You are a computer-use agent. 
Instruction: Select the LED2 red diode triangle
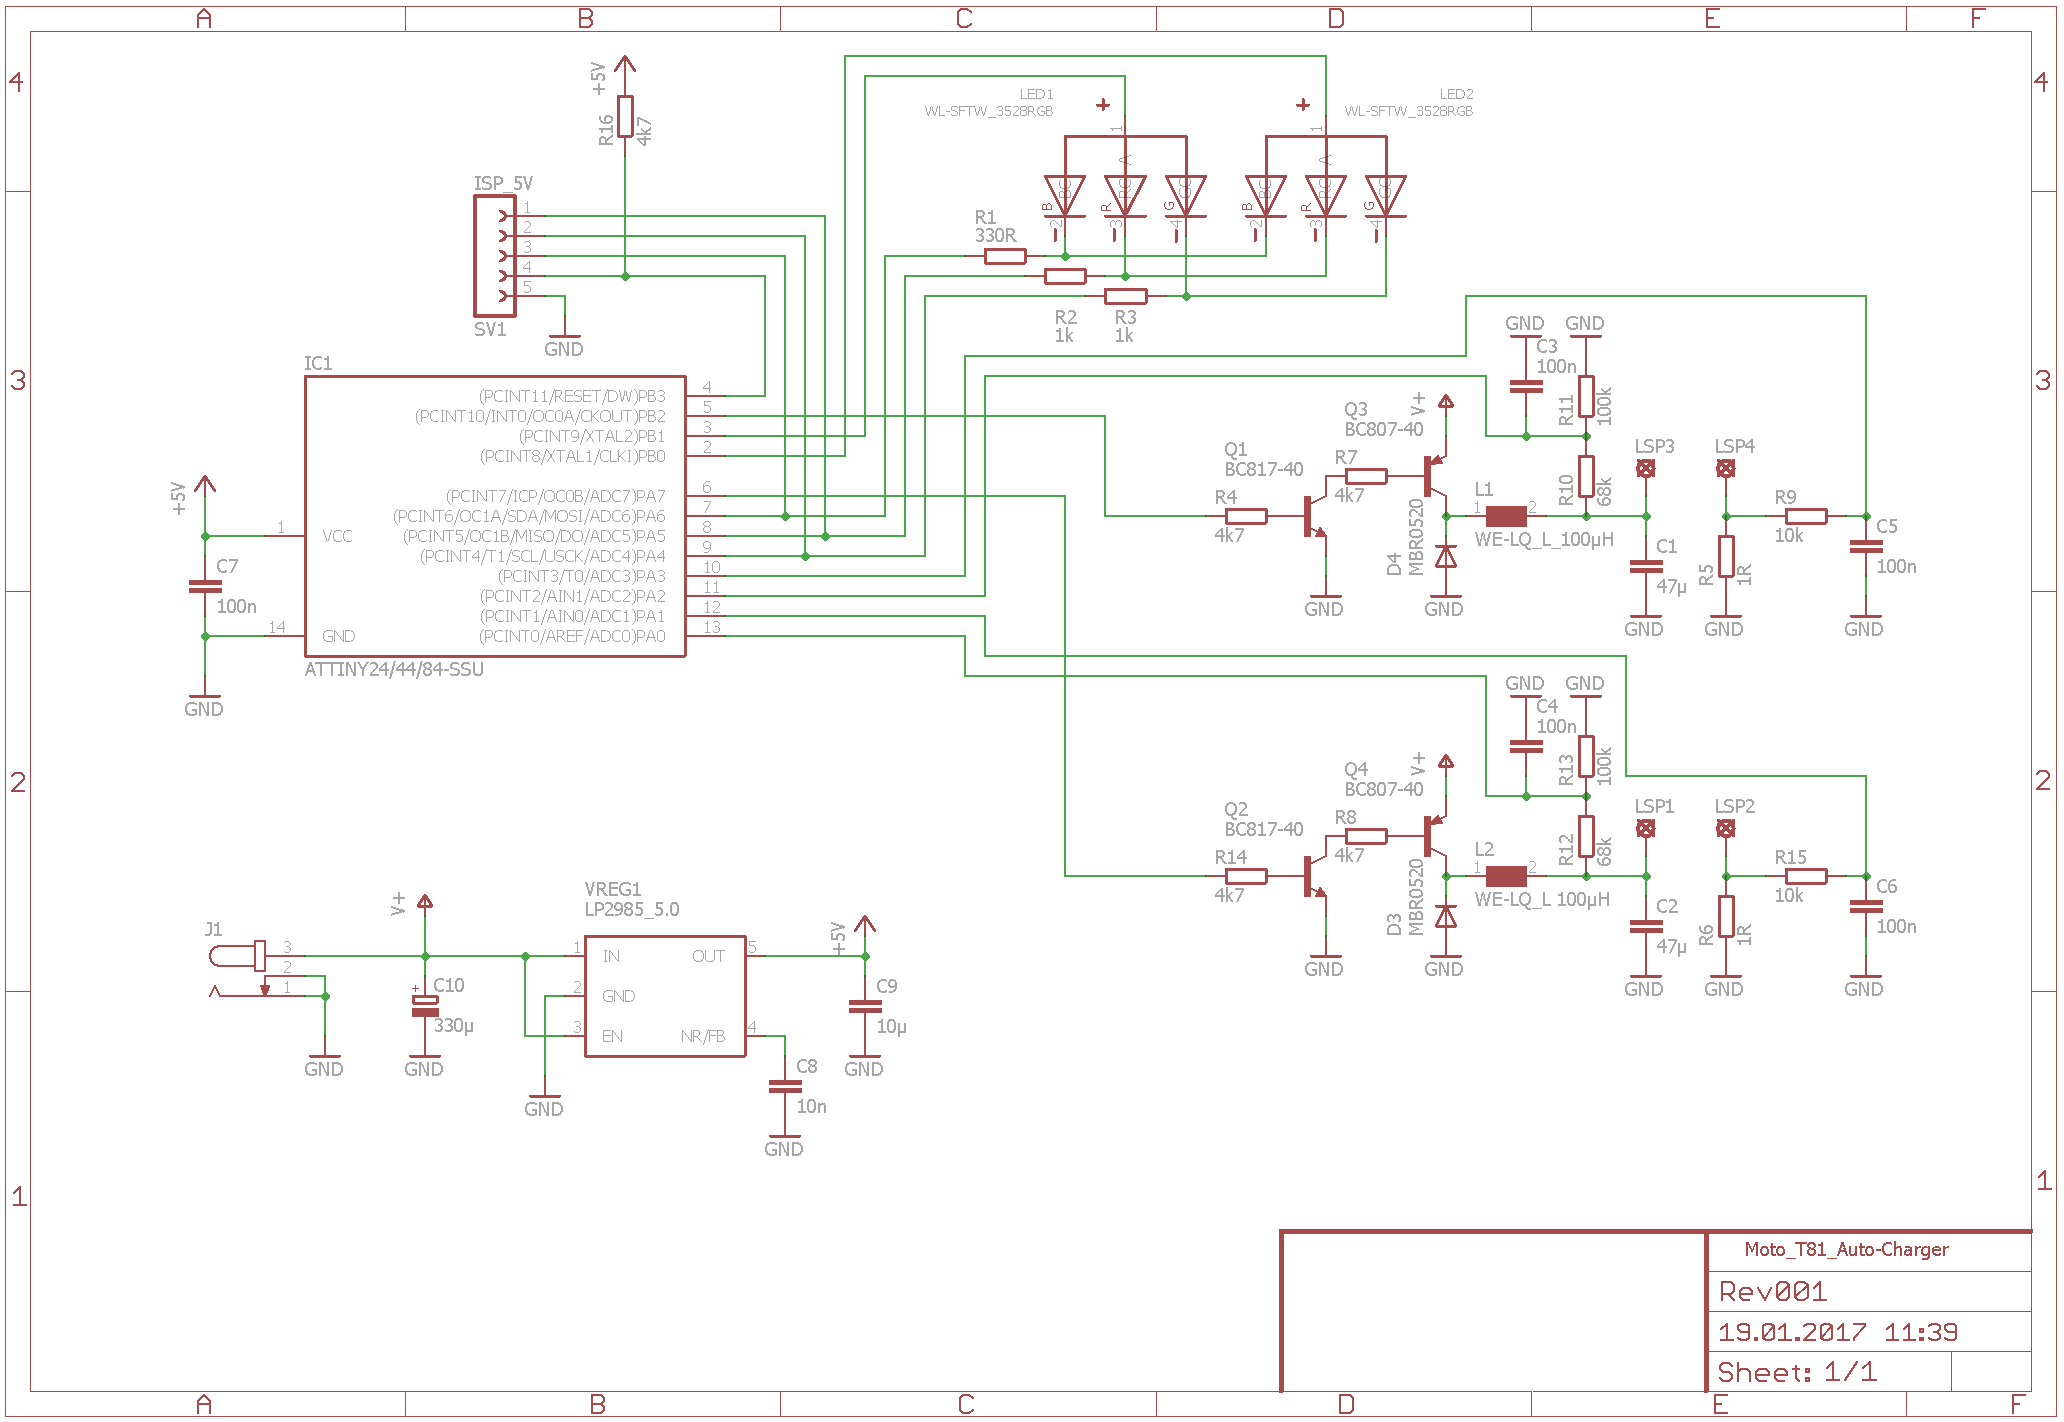tap(1325, 195)
